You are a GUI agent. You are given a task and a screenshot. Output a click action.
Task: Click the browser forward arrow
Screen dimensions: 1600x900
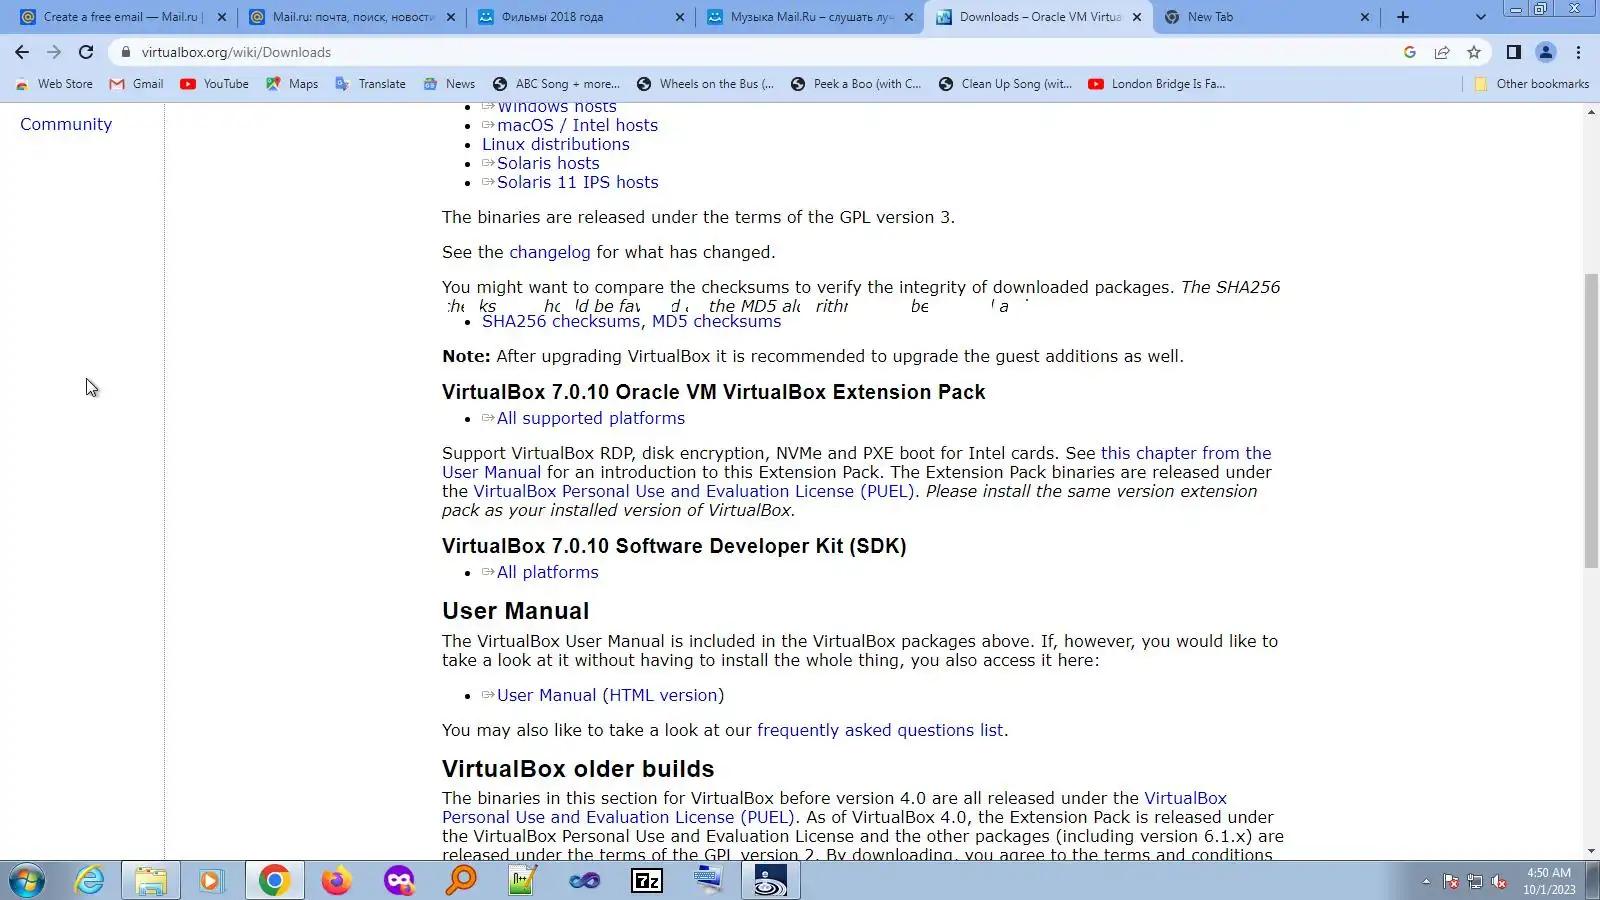tap(54, 52)
